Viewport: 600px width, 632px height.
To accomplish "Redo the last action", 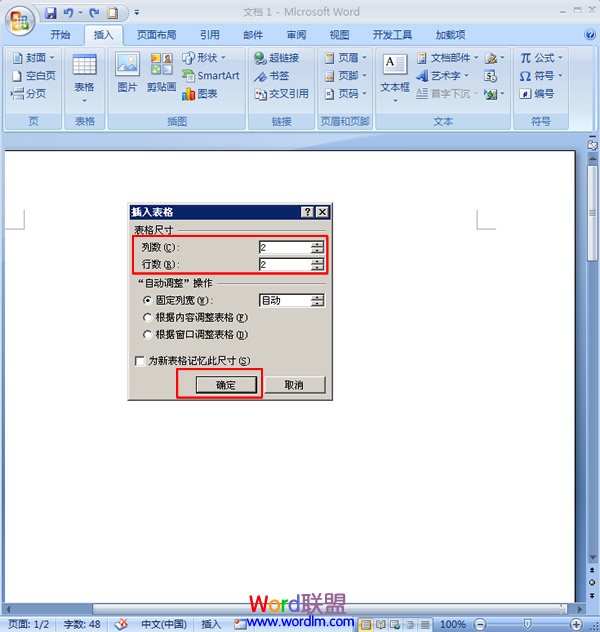I will (94, 13).
